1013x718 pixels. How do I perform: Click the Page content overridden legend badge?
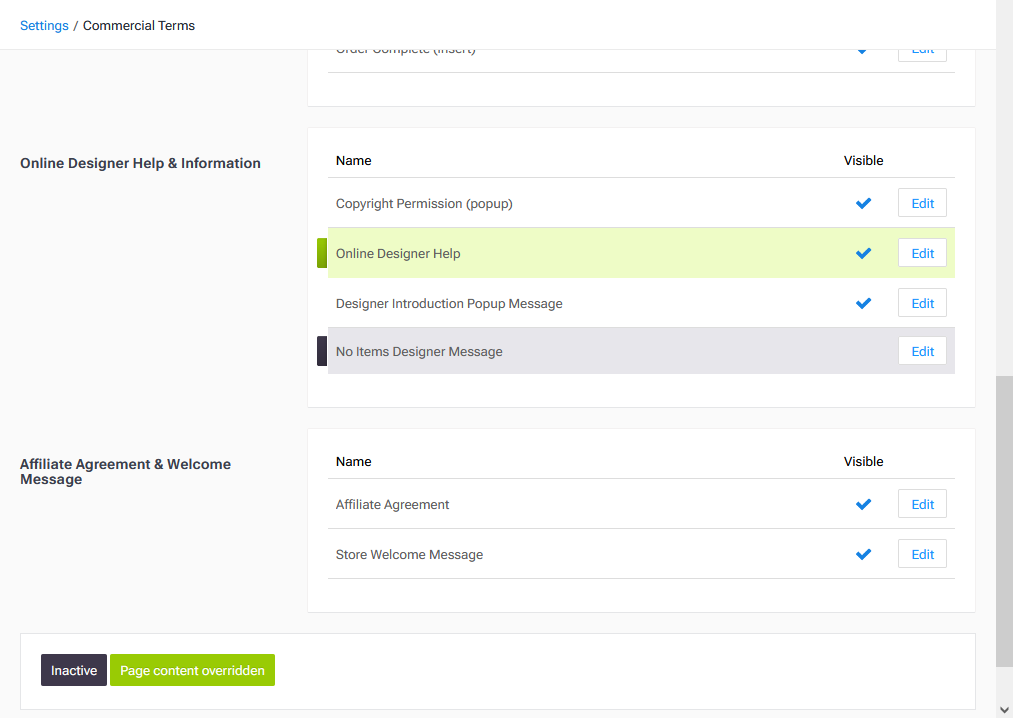(x=192, y=670)
